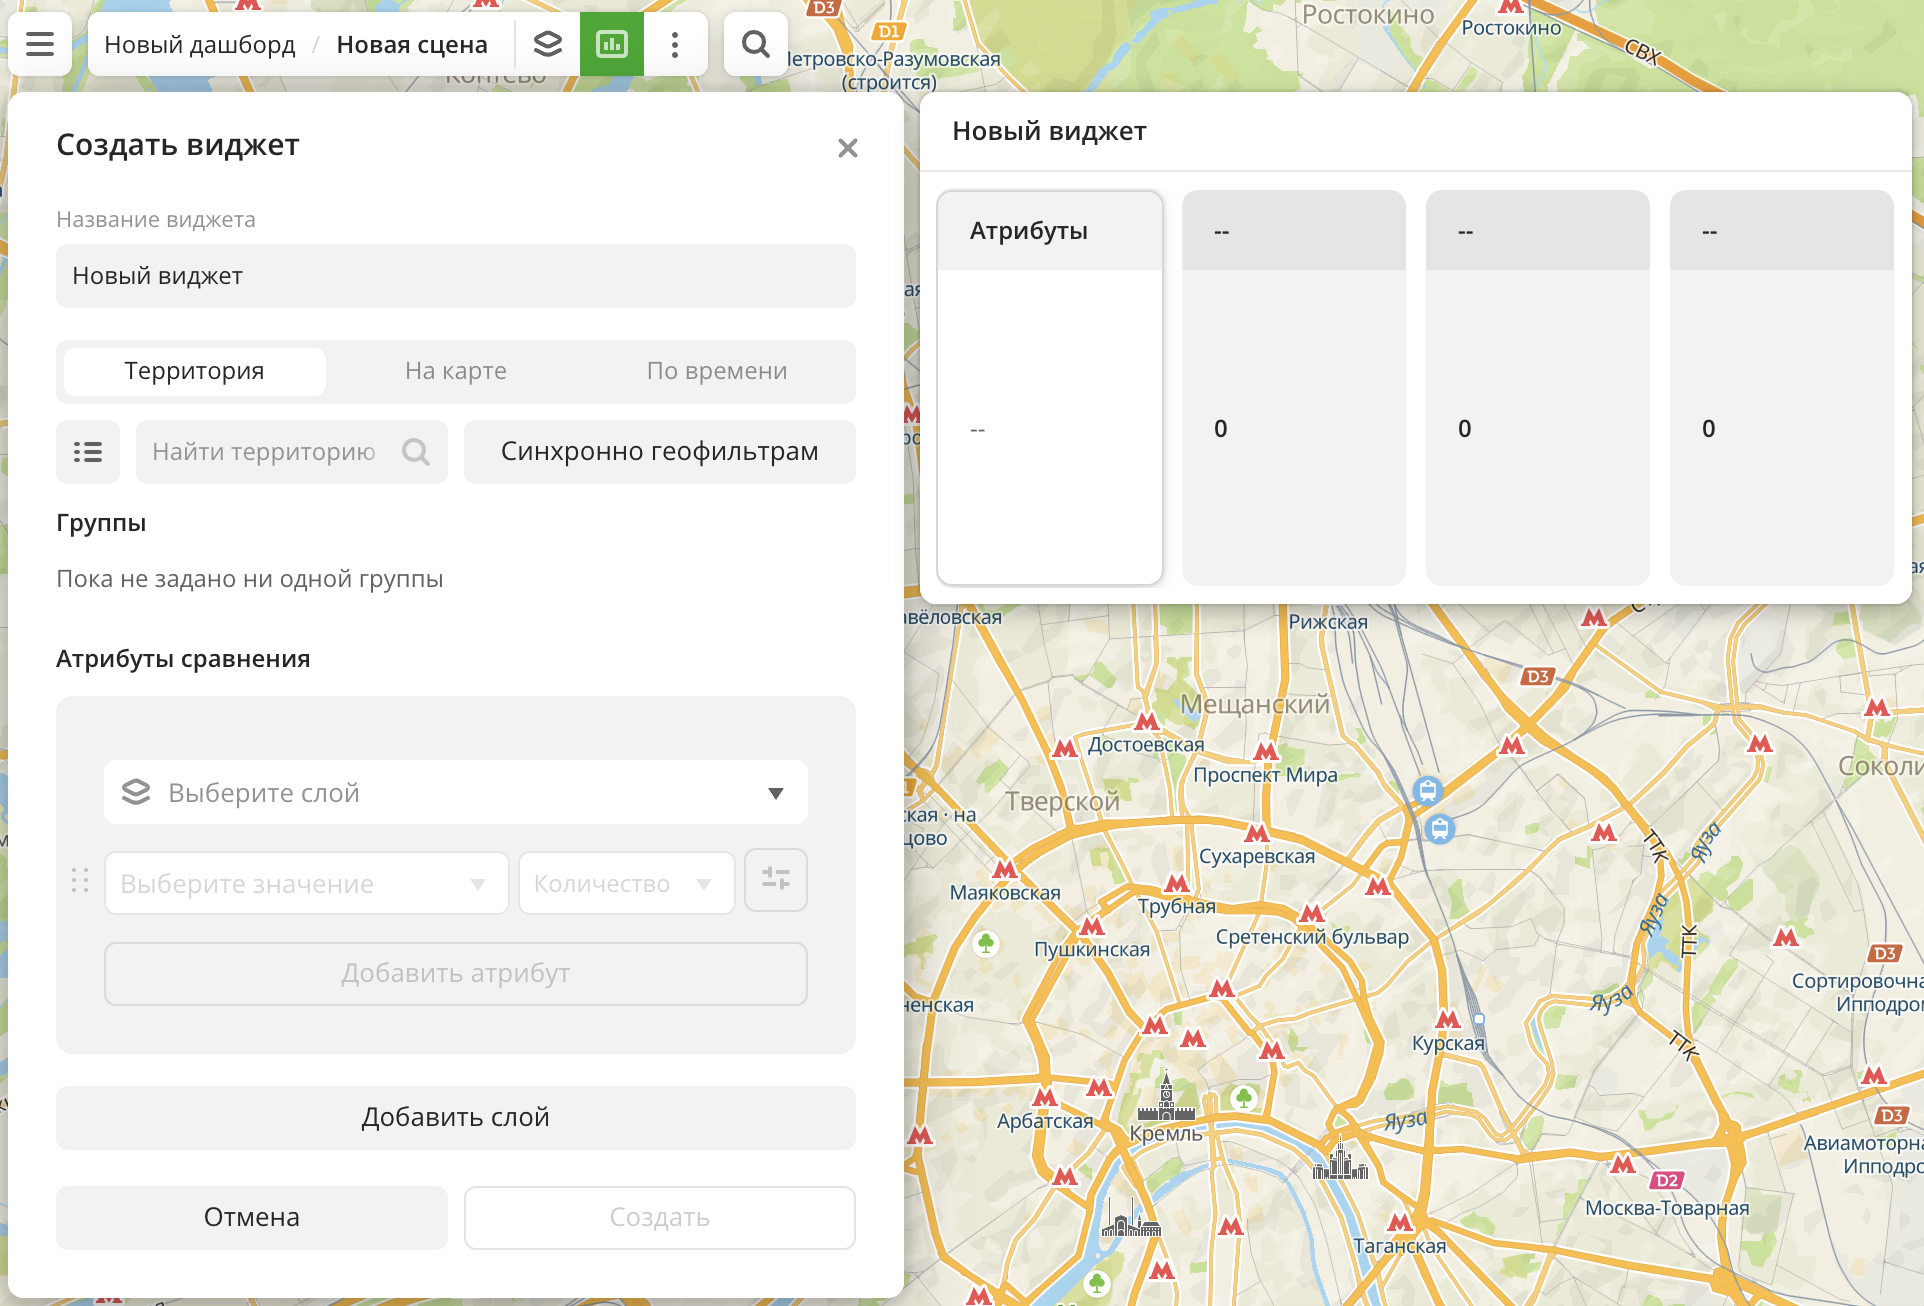Screen dimensions: 1924x1306
Task: Open the hamburger main menu
Action: 40,44
